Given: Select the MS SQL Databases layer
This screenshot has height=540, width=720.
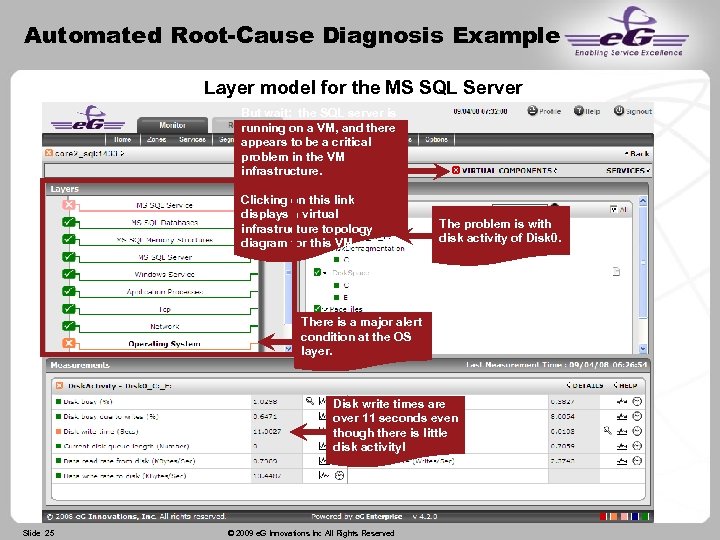Looking at the screenshot, I should 164,223.
